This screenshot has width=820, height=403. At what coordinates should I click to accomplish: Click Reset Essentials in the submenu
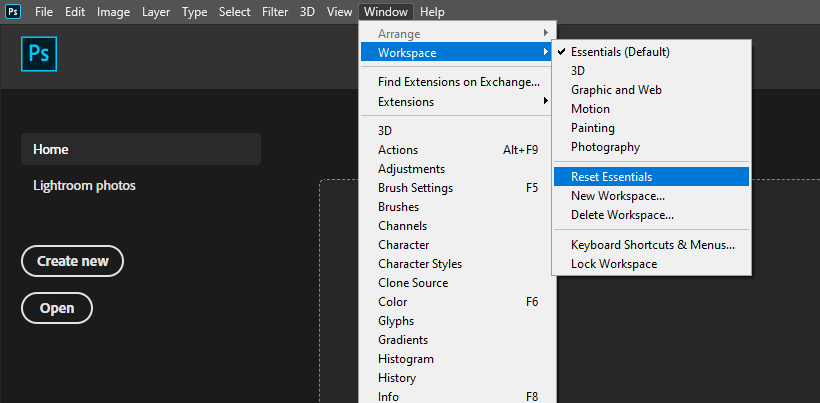[611, 177]
